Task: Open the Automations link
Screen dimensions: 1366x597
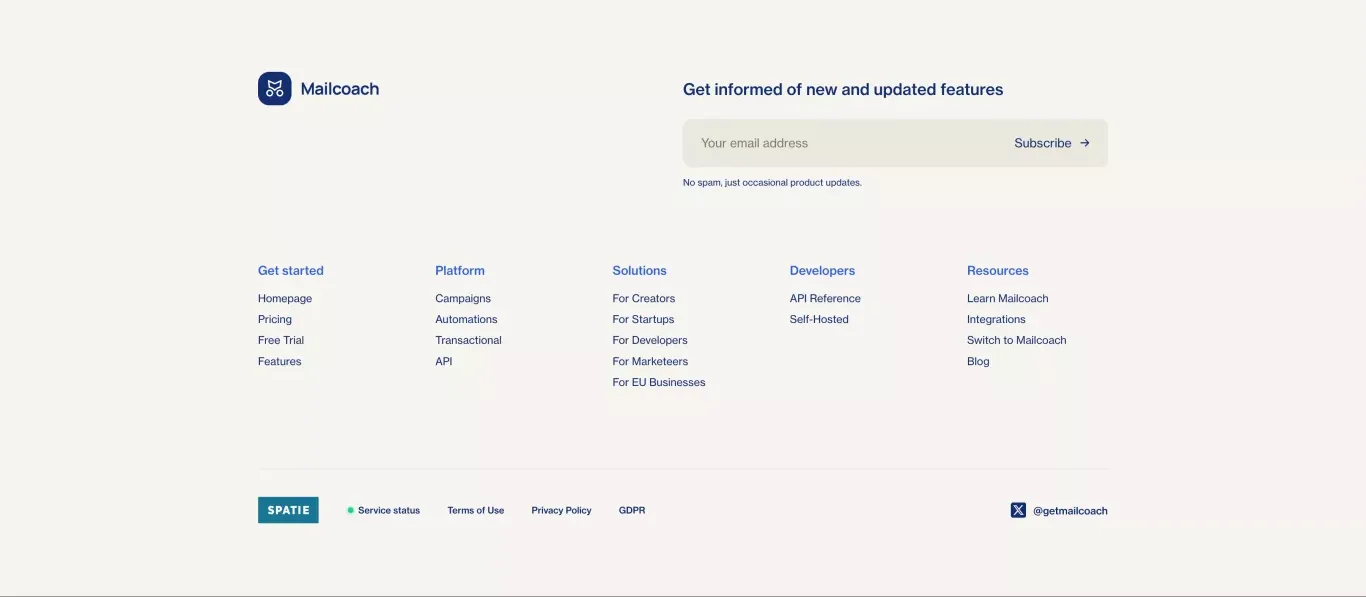Action: [466, 319]
